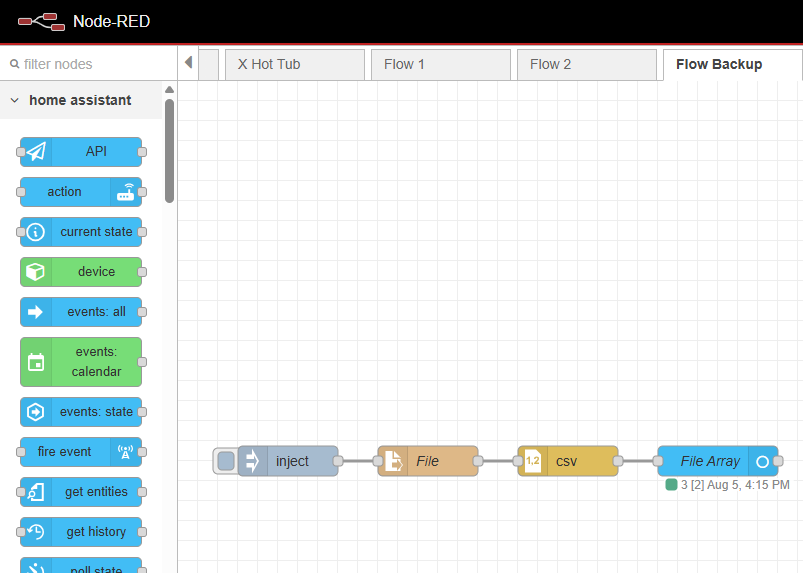Click the partially hidden leftmost tab
Image resolution: width=803 pixels, height=573 pixels.
pos(208,65)
